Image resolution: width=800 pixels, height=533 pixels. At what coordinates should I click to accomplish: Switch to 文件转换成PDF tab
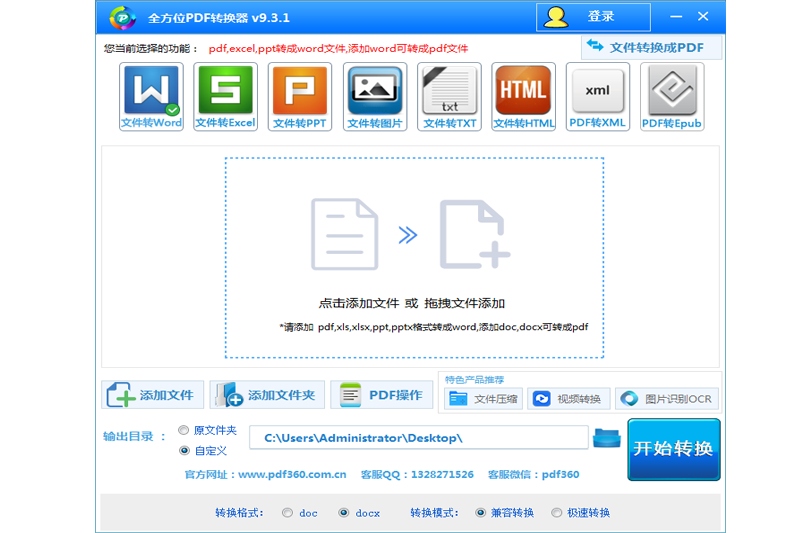(x=651, y=47)
